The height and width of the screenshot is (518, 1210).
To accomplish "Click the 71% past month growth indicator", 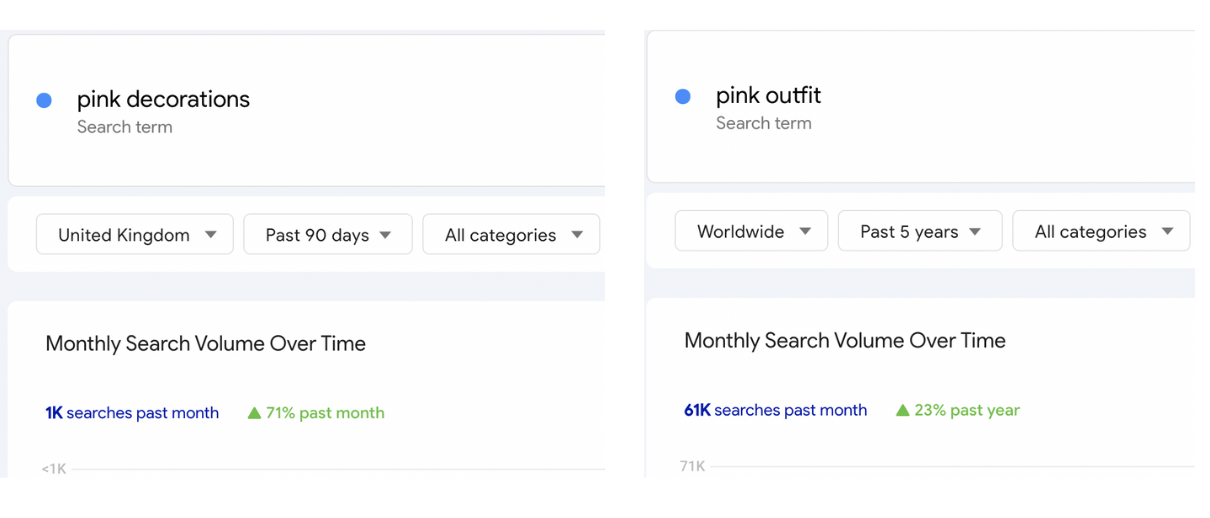I will coord(316,413).
